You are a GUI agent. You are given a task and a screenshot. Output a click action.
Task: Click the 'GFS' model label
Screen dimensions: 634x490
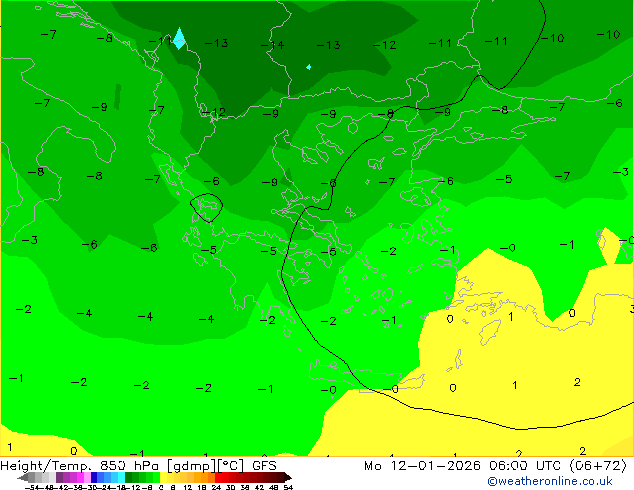[264, 465]
